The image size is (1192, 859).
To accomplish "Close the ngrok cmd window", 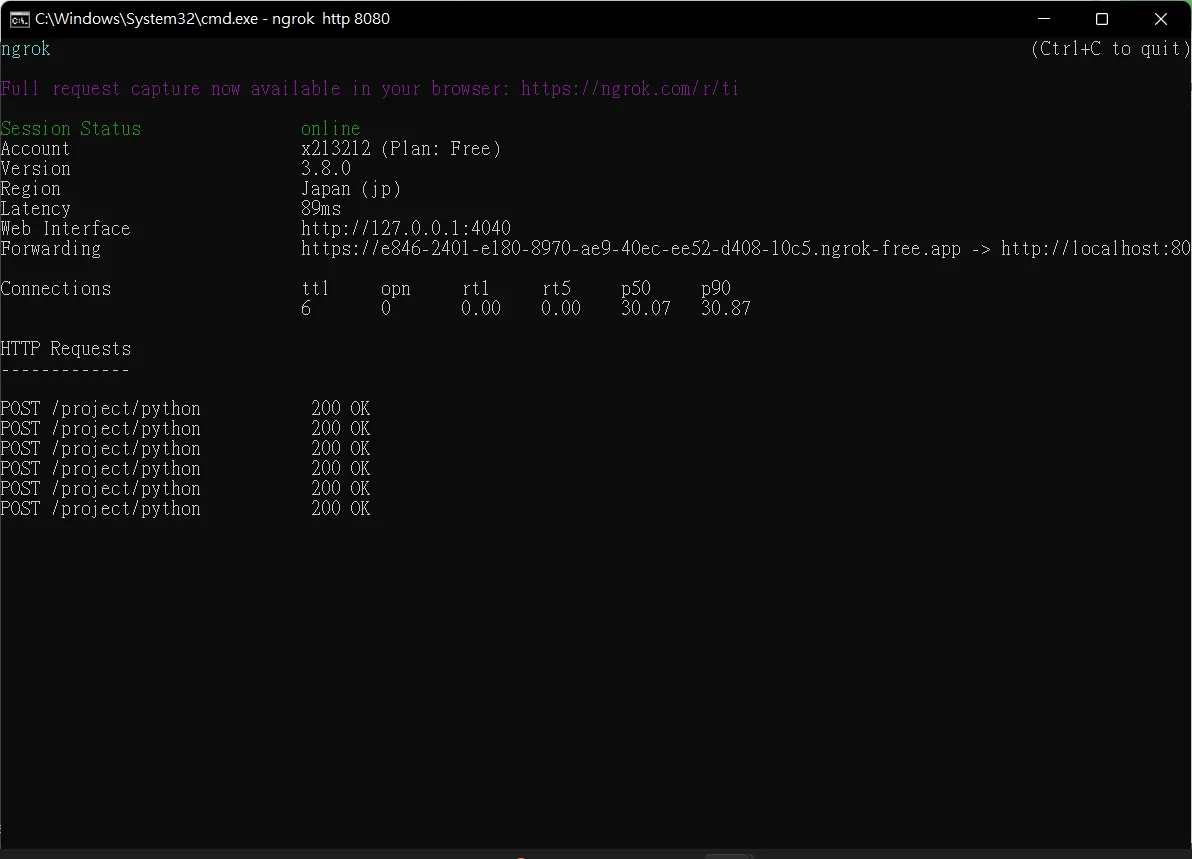I will coord(1160,19).
